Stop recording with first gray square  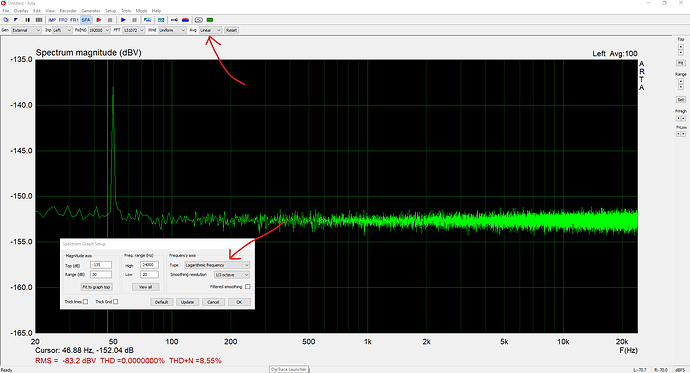pyautogui.click(x=110, y=20)
